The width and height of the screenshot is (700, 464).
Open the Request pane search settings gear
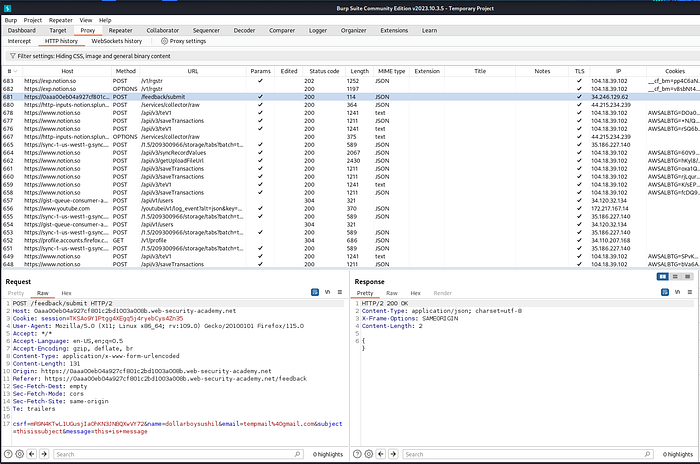coord(20,454)
